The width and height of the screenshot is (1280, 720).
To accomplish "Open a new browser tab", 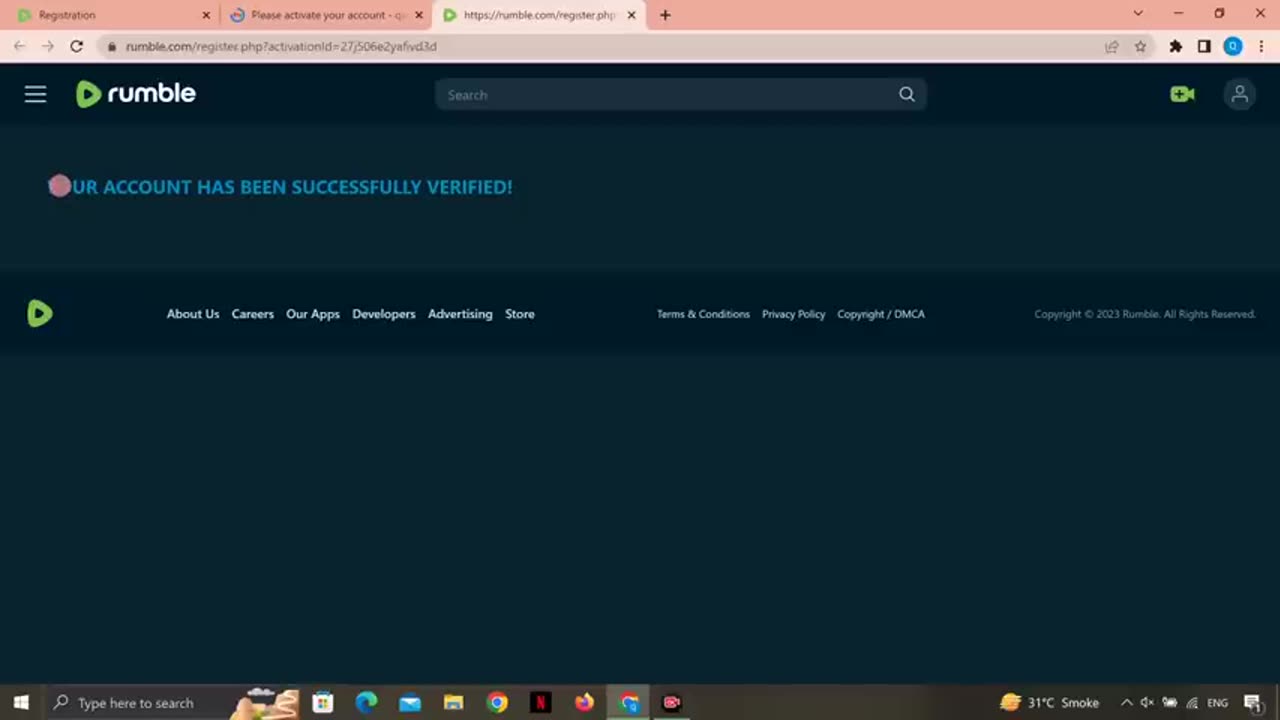I will tap(665, 15).
